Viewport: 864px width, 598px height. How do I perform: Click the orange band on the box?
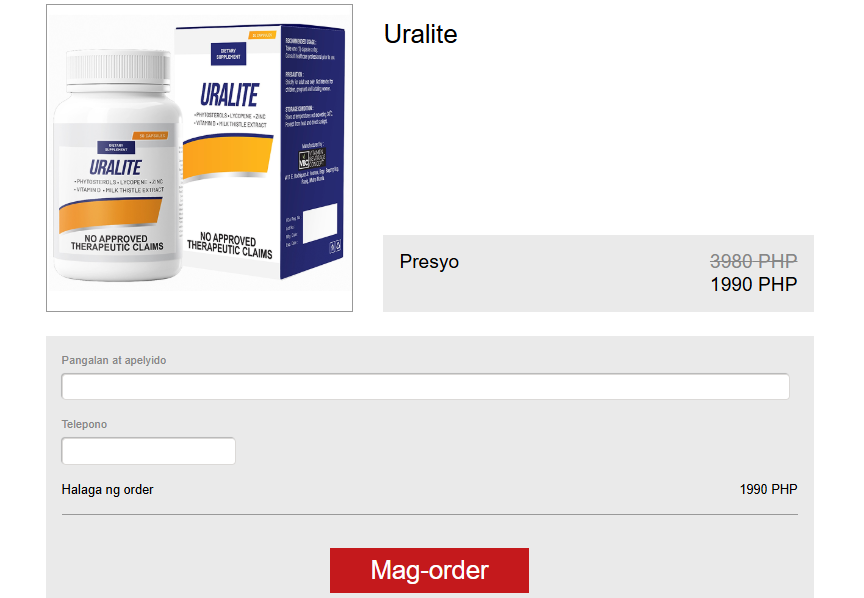click(228, 157)
